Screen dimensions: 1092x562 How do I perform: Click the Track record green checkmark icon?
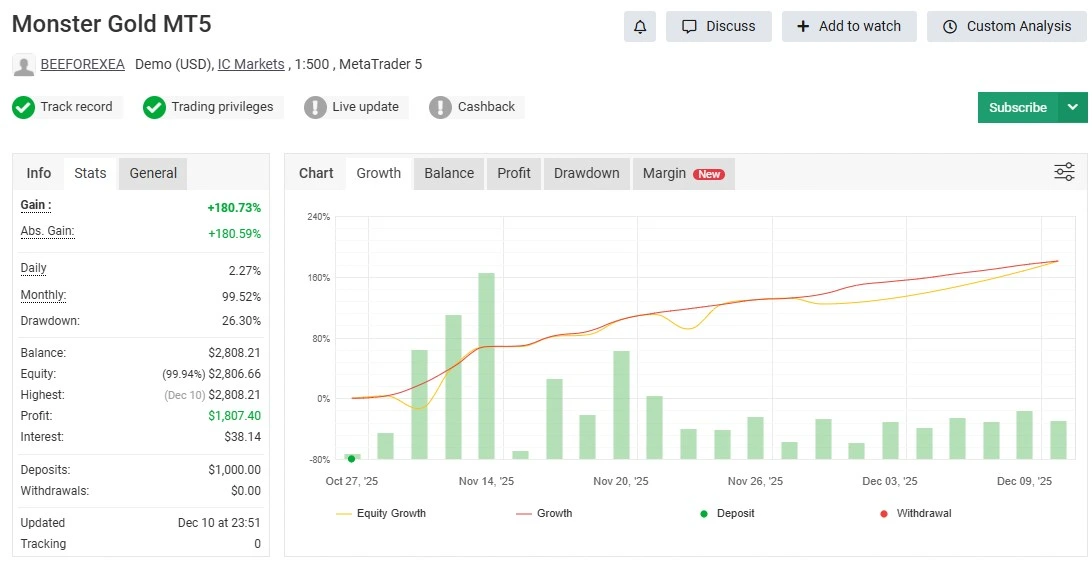click(24, 107)
